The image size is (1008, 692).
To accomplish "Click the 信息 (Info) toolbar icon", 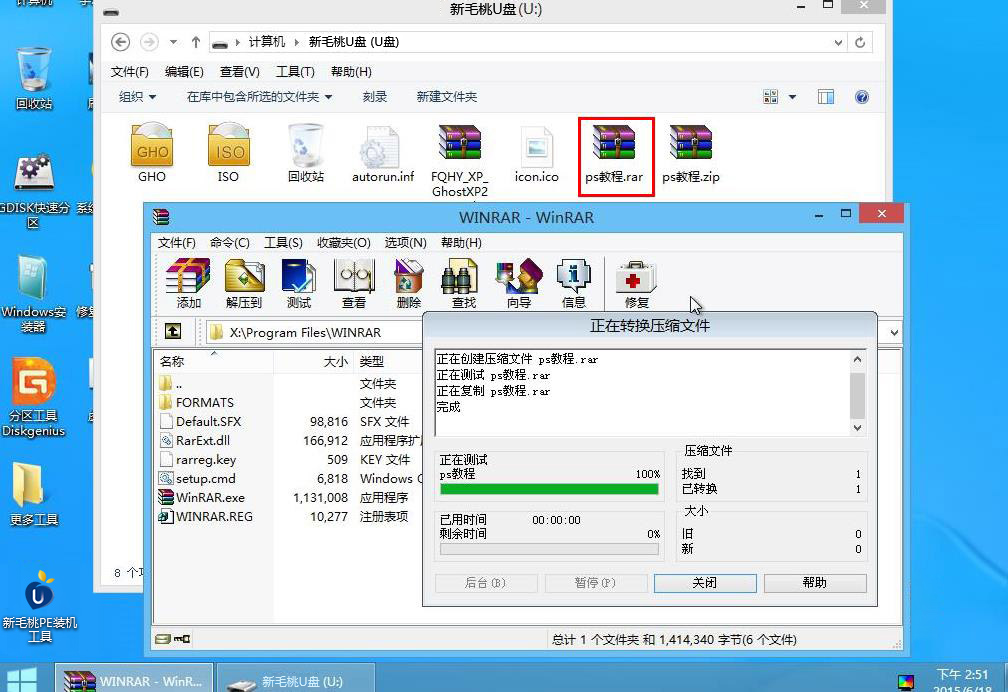I will (574, 283).
